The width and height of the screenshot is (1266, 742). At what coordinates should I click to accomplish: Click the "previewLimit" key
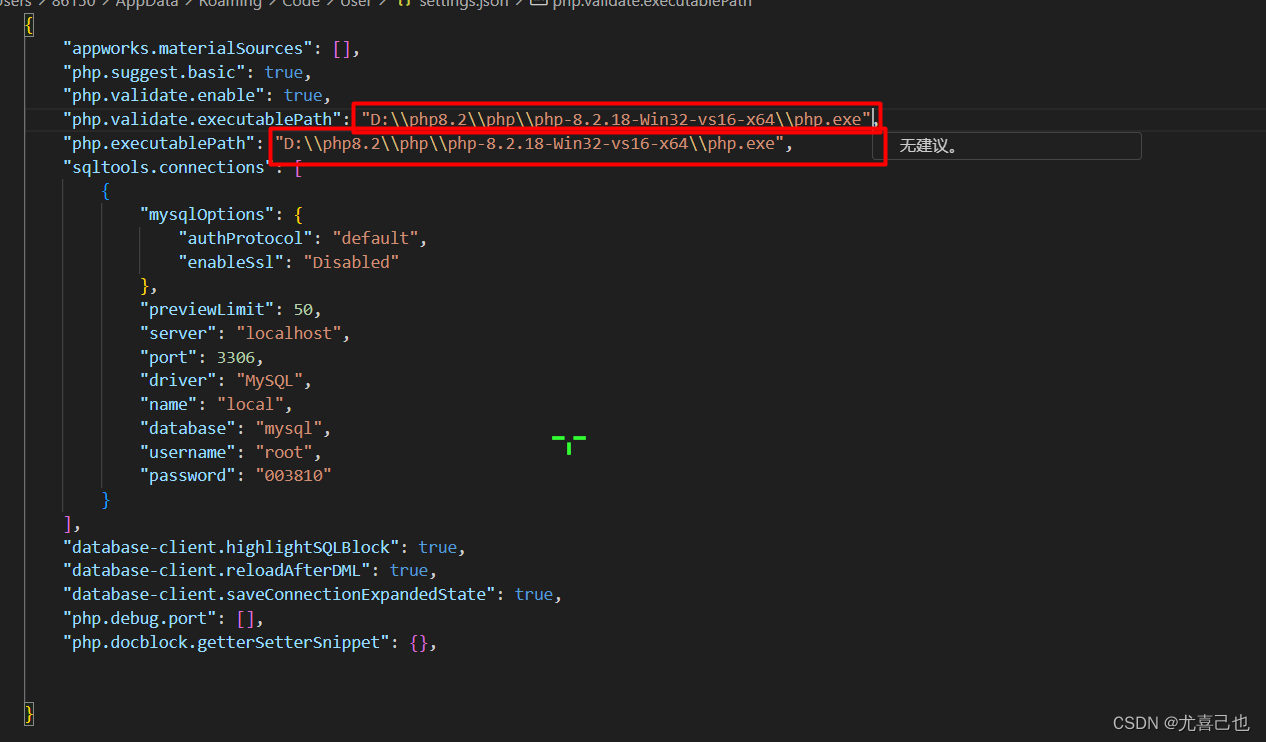pyautogui.click(x=207, y=309)
